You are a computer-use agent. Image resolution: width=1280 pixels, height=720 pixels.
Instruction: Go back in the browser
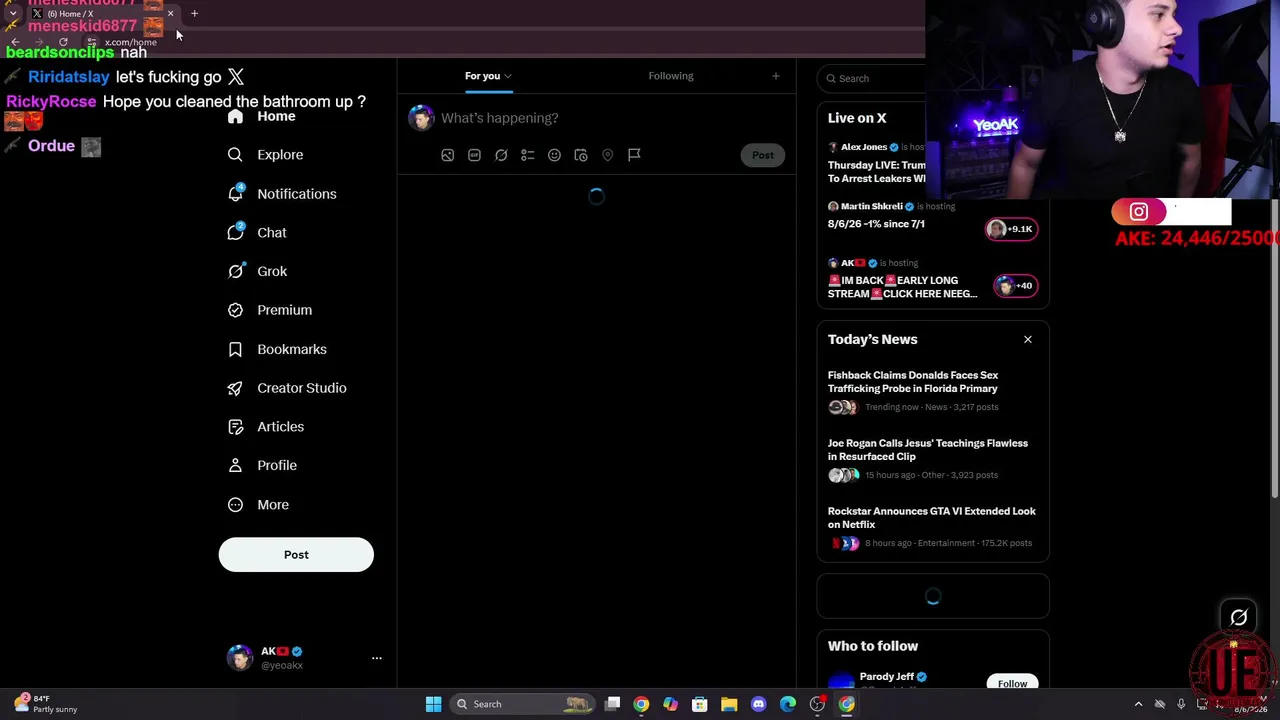(x=14, y=42)
